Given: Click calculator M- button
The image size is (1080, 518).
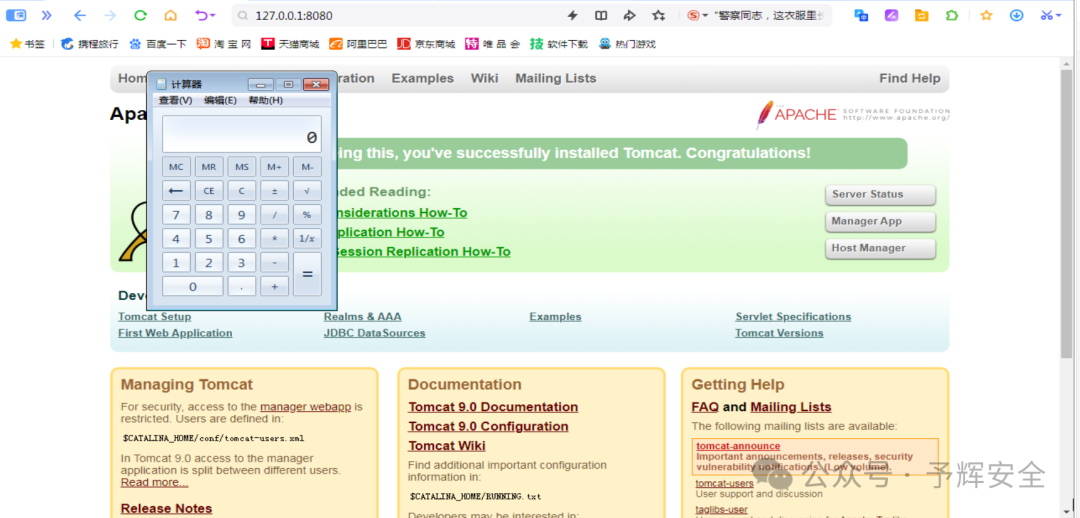Looking at the screenshot, I should (307, 167).
